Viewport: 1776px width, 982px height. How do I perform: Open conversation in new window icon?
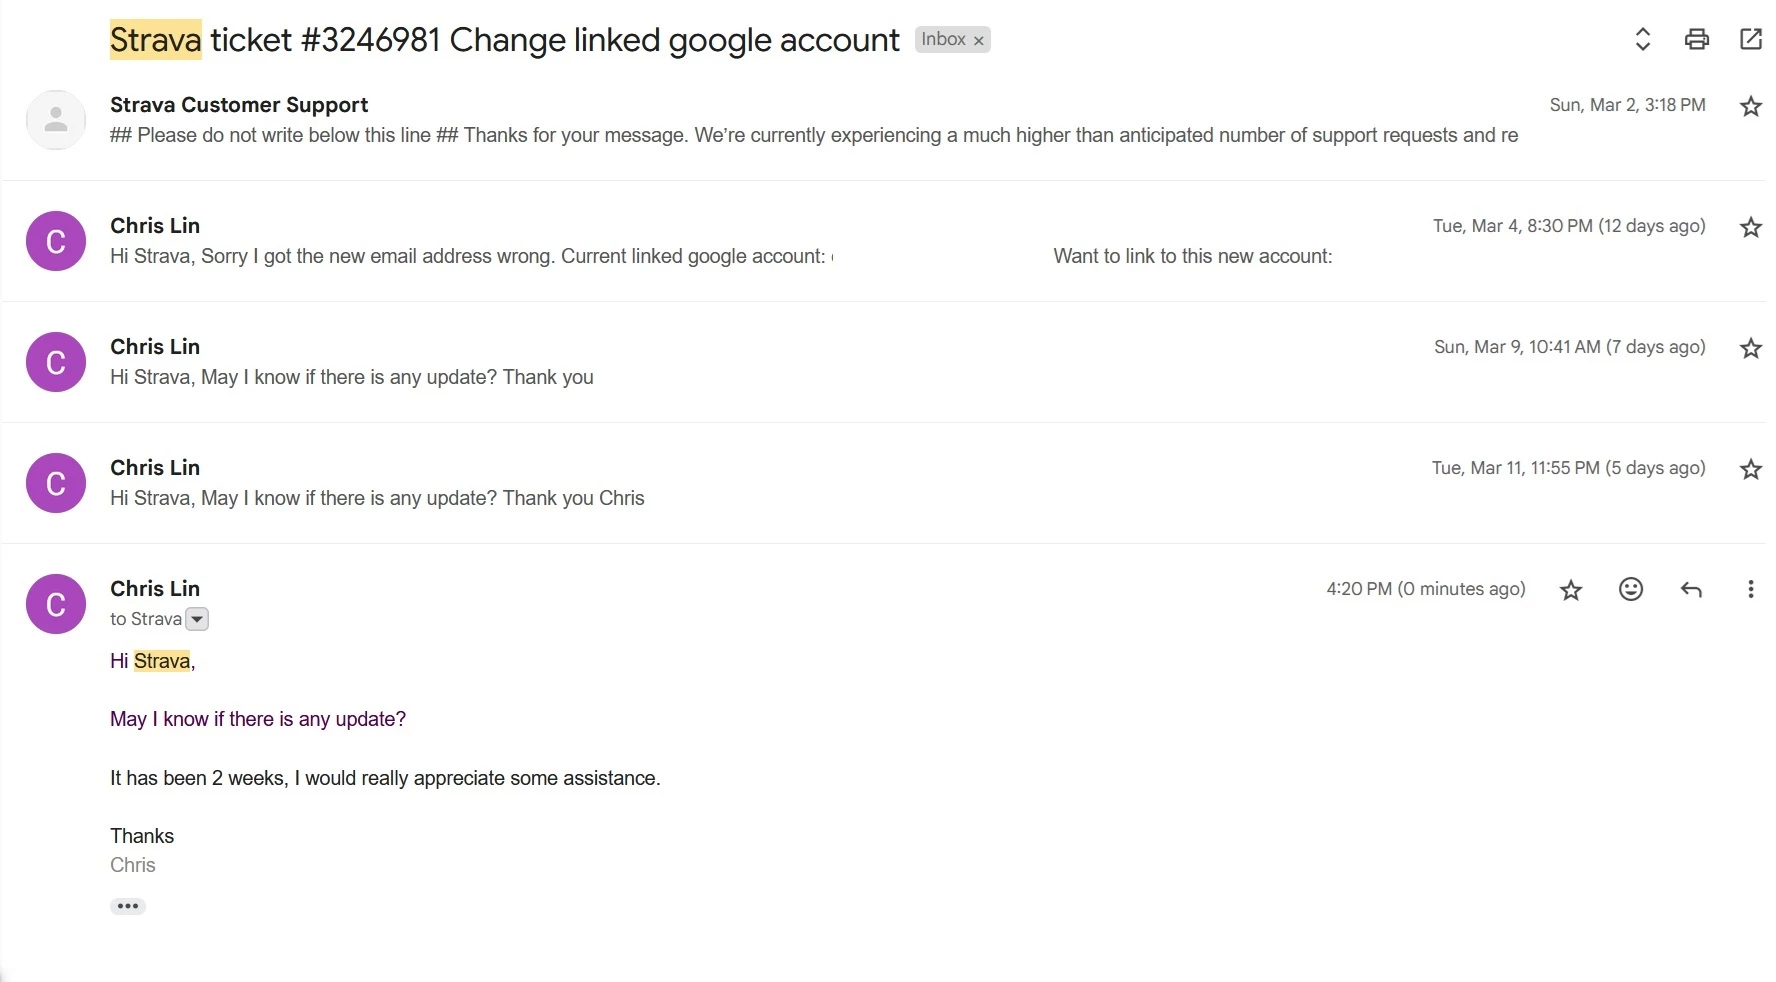1751,39
